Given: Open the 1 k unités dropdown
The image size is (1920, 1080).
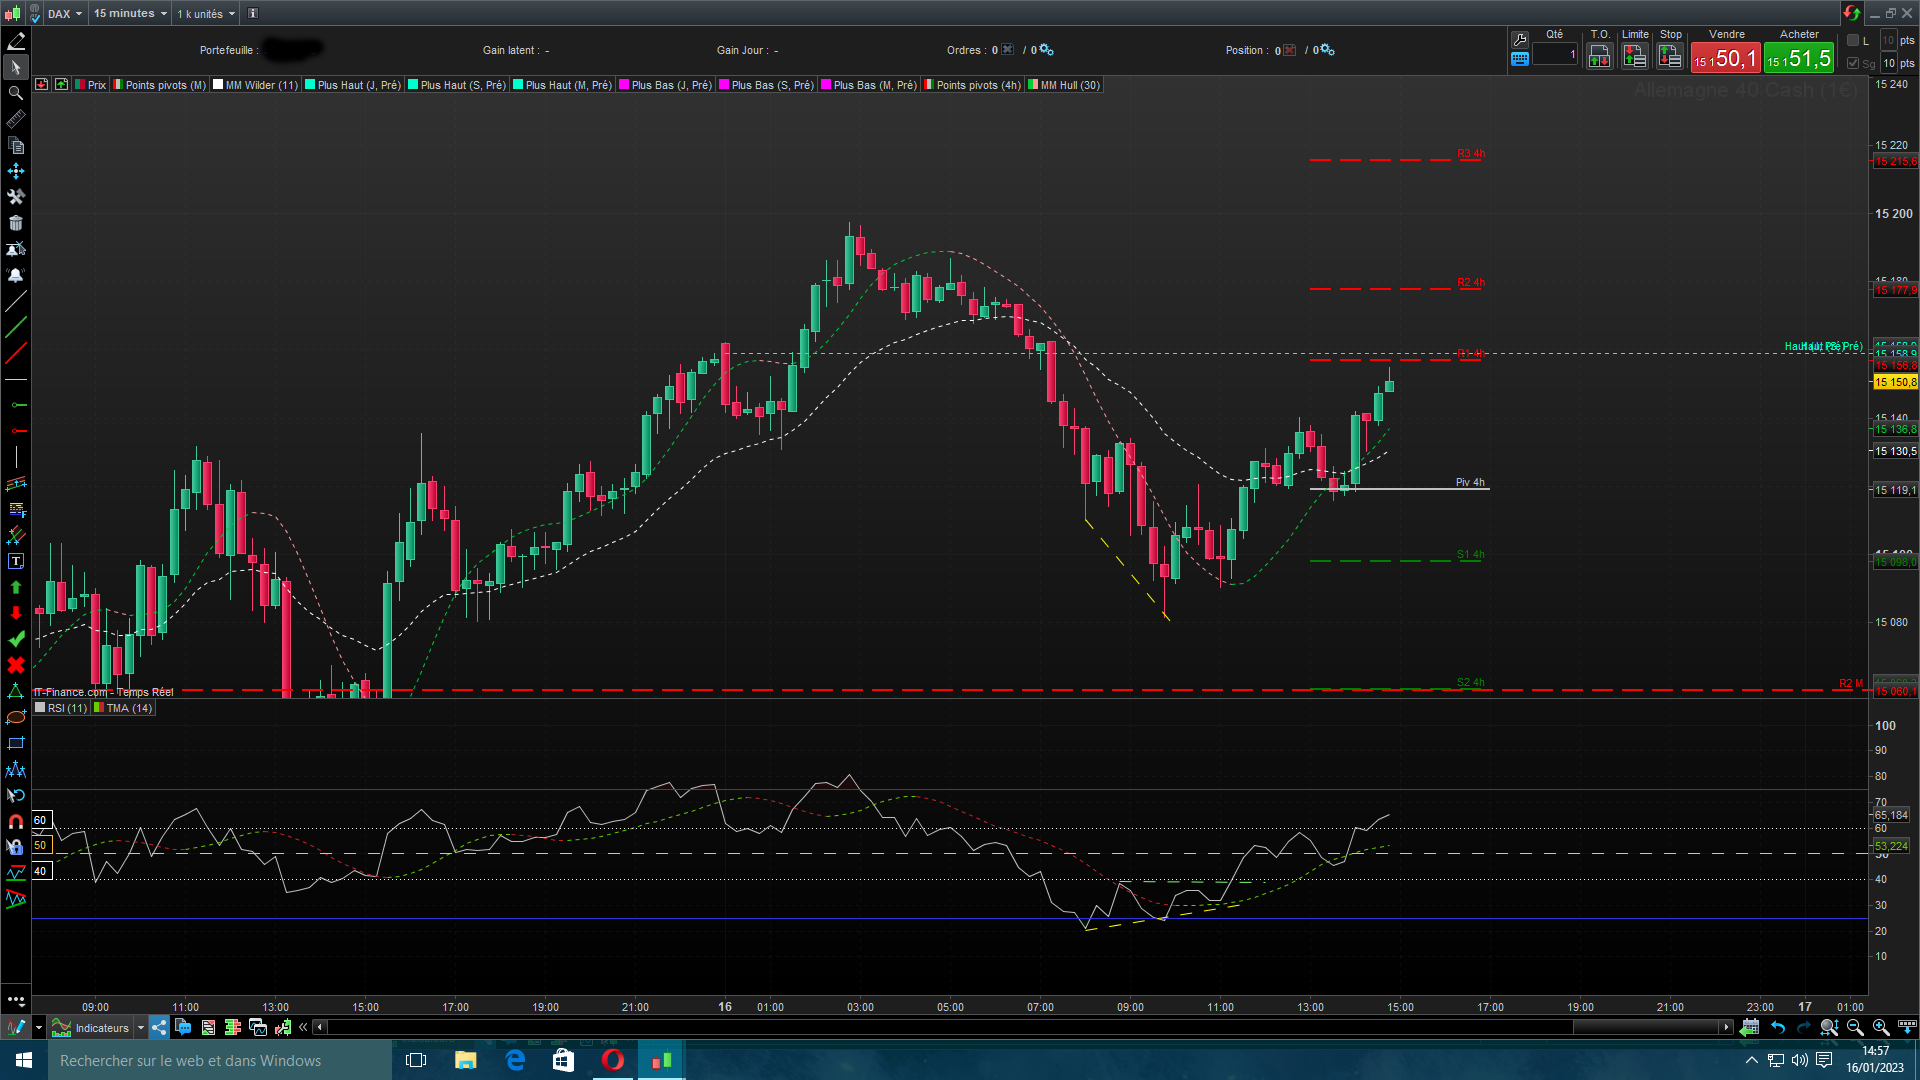Looking at the screenshot, I should [x=206, y=13].
